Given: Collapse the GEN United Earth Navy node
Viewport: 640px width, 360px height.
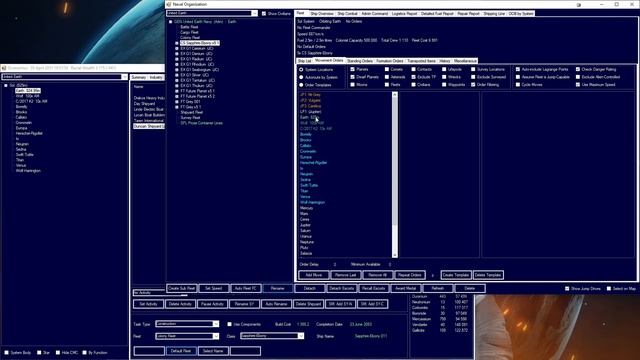Looking at the screenshot, I should (171, 22).
